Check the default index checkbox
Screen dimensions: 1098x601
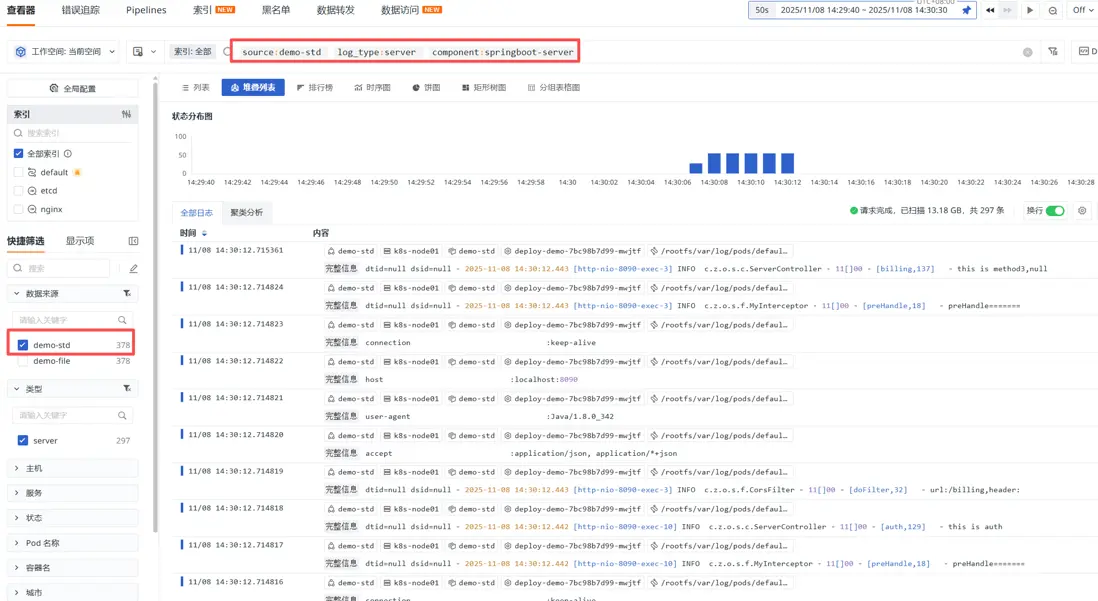tap(19, 172)
